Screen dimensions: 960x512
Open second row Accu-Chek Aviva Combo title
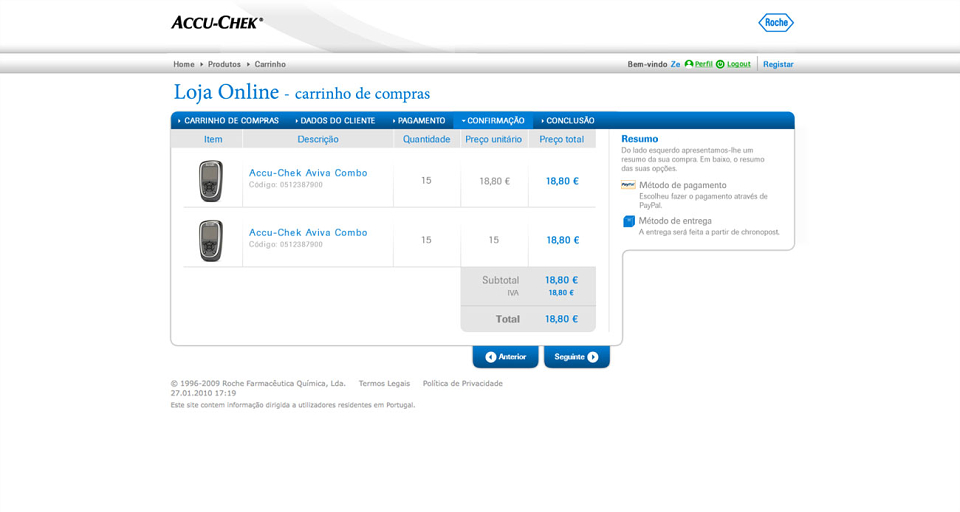click(308, 232)
